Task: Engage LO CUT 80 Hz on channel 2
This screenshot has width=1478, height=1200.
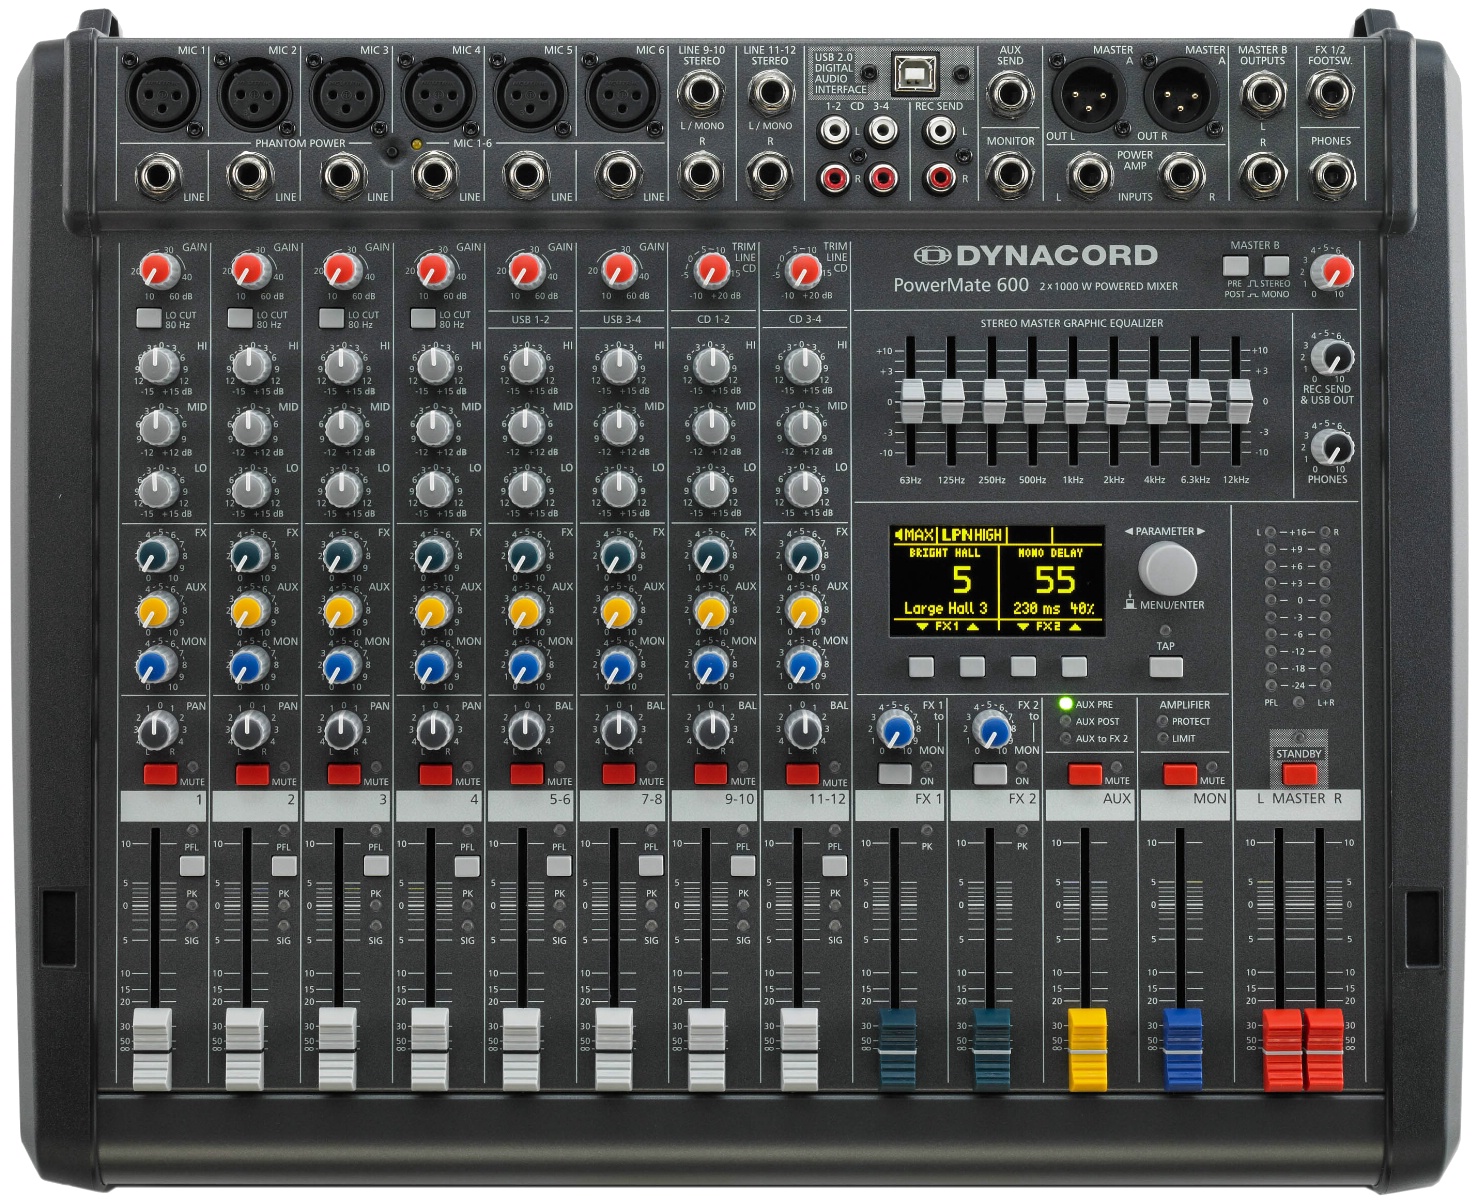Action: click(240, 318)
